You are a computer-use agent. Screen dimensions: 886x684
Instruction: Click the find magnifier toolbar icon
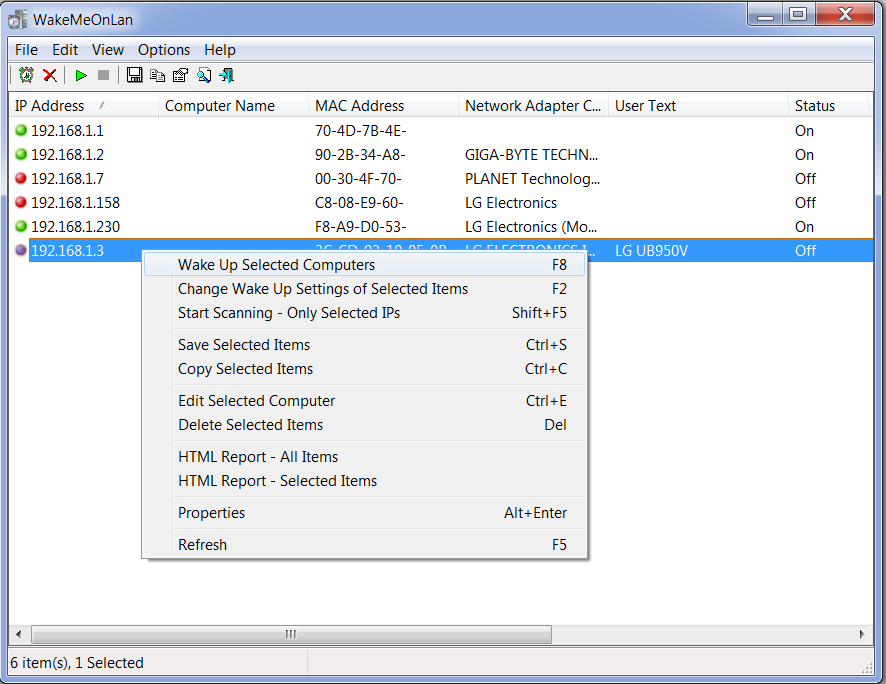pos(204,75)
